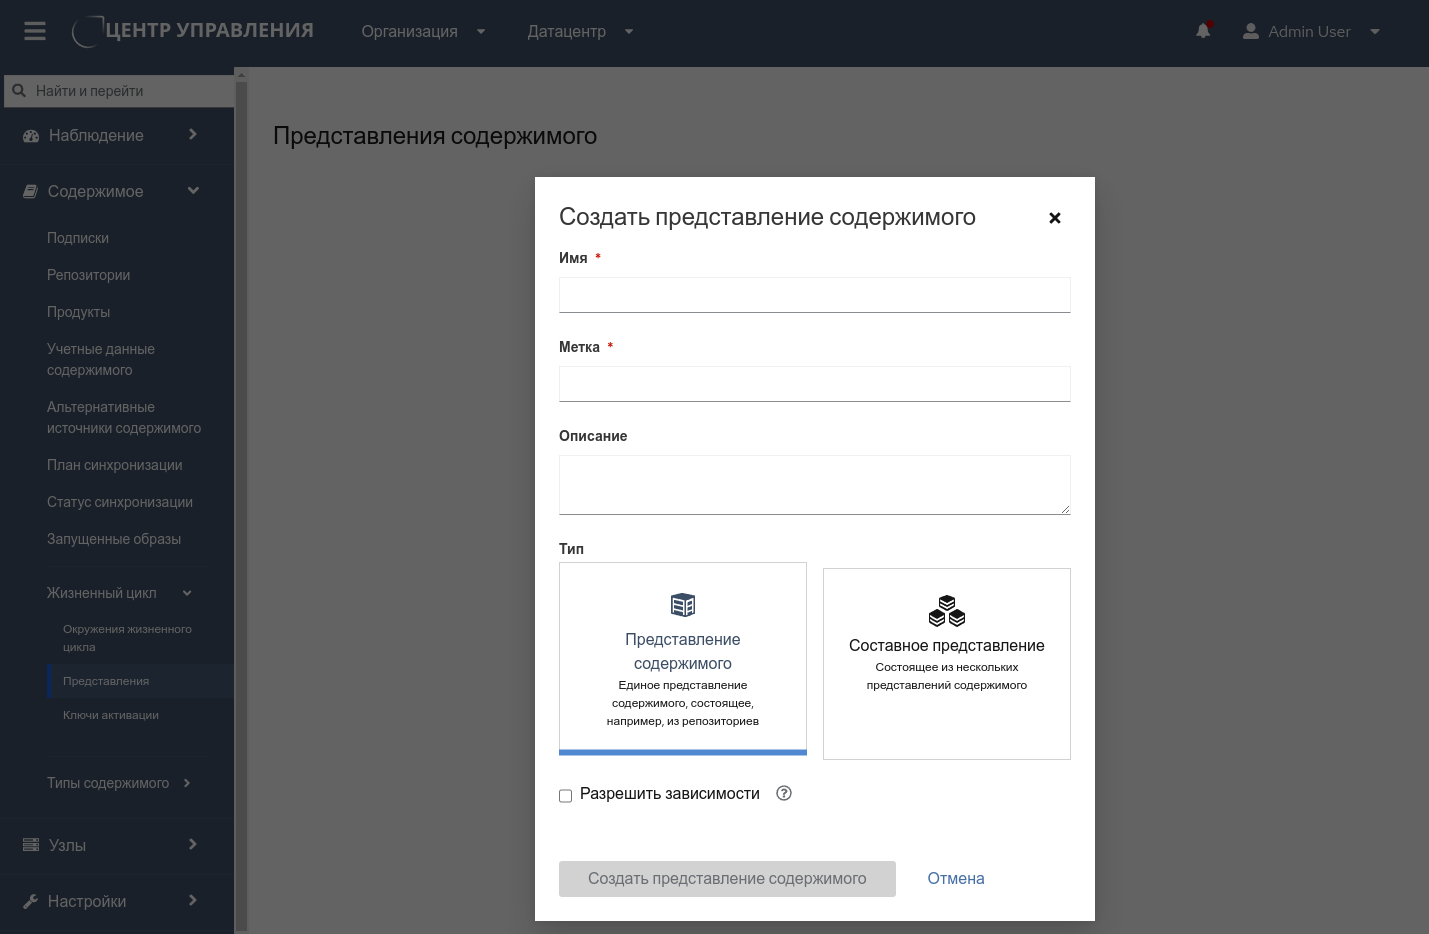Open the Организация dropdown
Viewport: 1429px width, 934px height.
coord(423,31)
